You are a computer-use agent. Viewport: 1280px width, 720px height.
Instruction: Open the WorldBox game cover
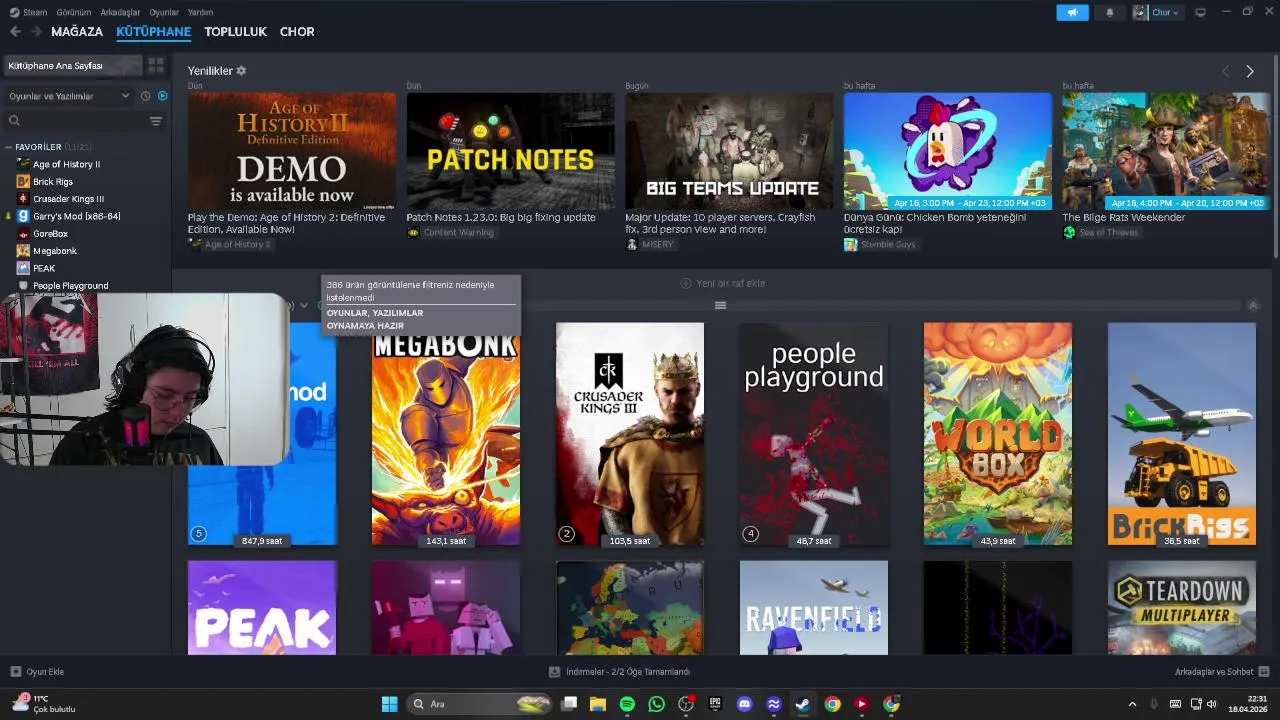(998, 434)
